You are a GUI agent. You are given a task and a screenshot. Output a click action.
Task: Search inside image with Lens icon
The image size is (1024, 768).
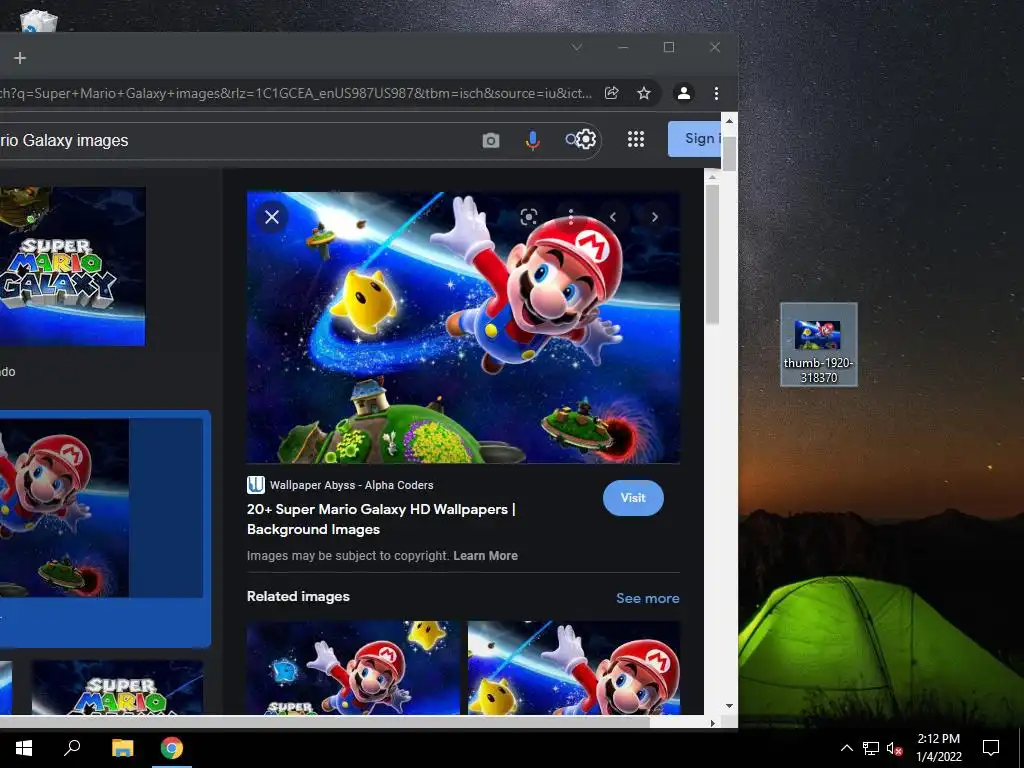529,217
